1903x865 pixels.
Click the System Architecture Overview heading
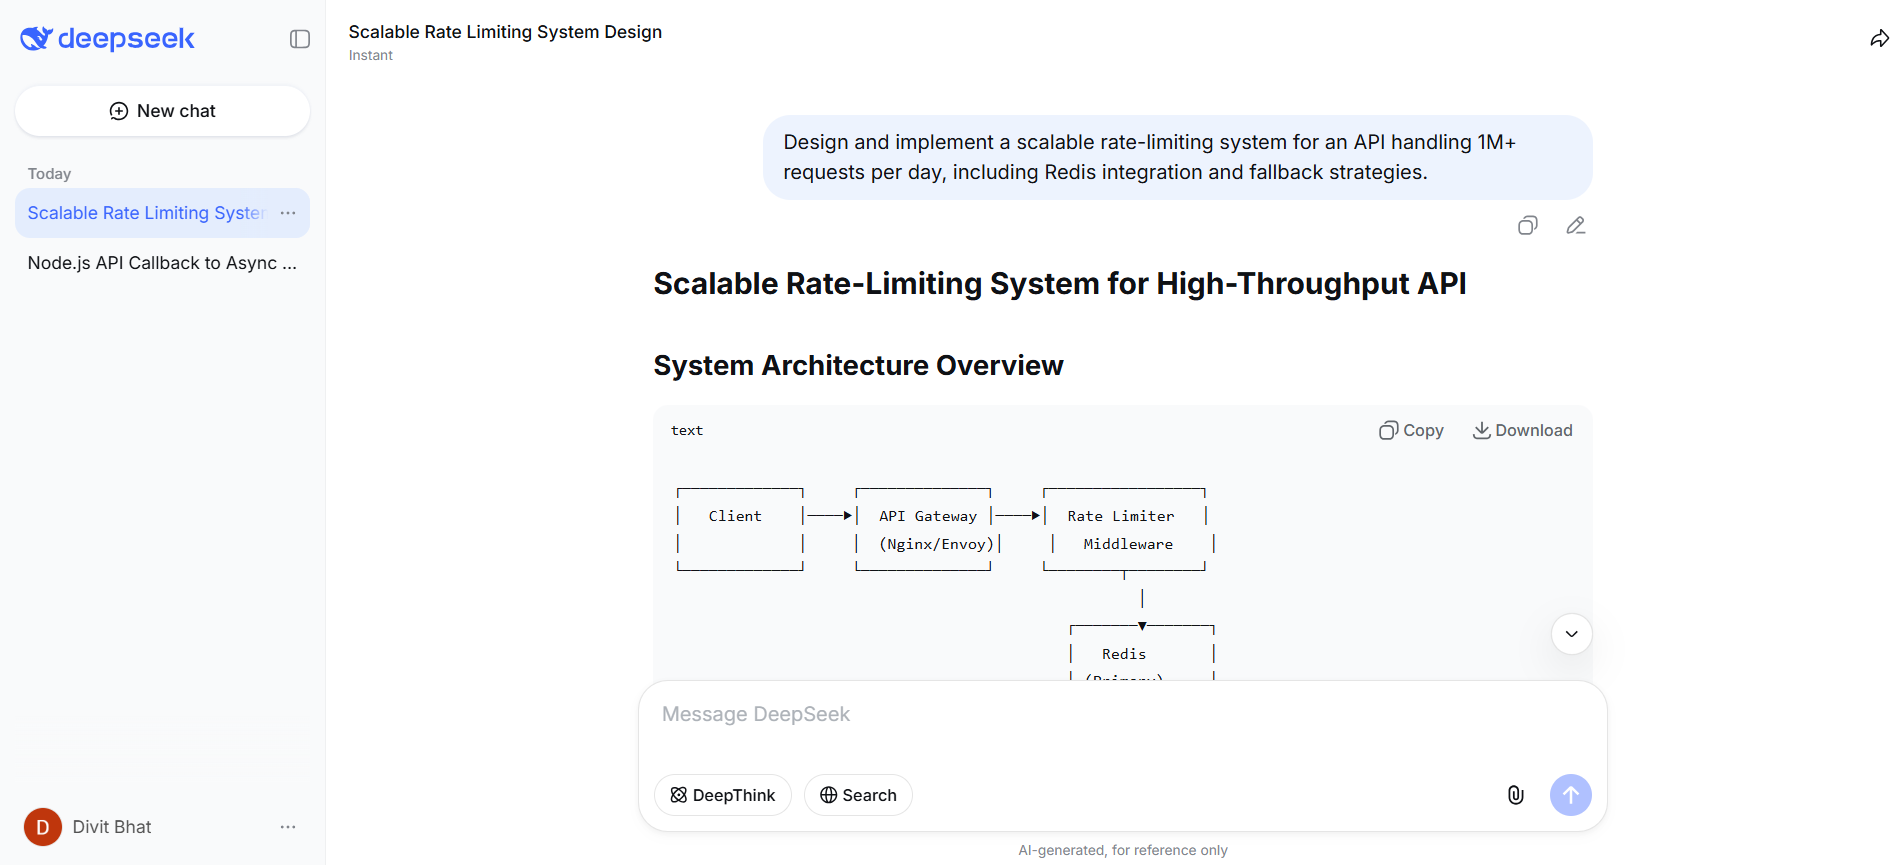[x=858, y=366]
